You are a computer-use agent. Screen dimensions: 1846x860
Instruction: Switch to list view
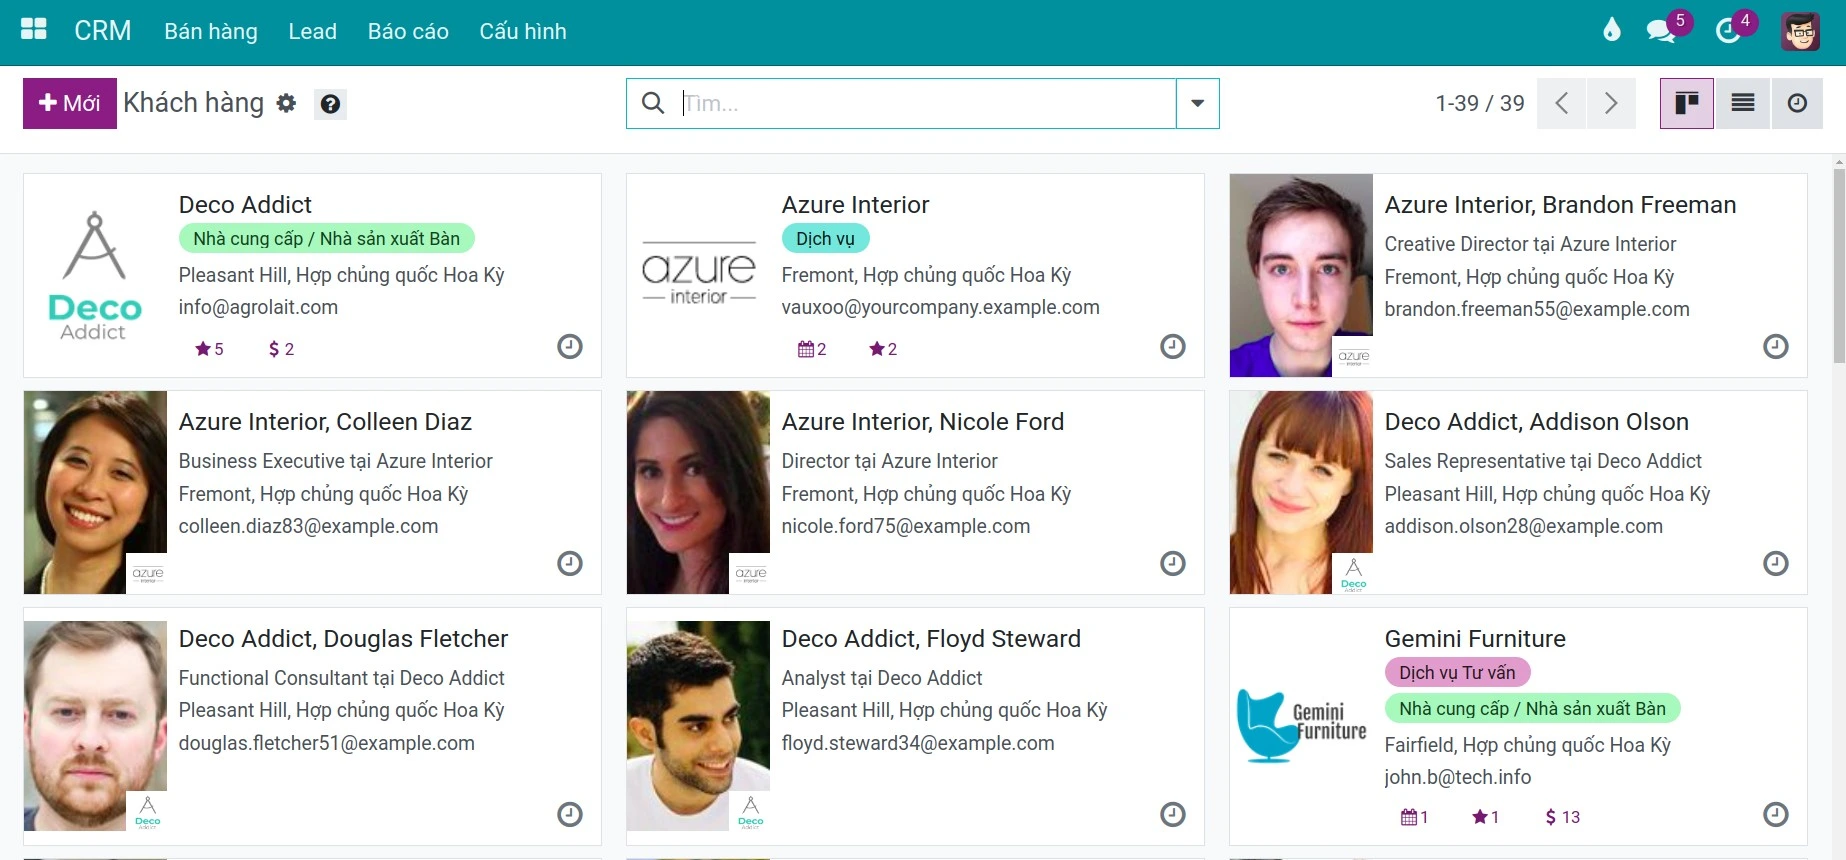click(1743, 103)
